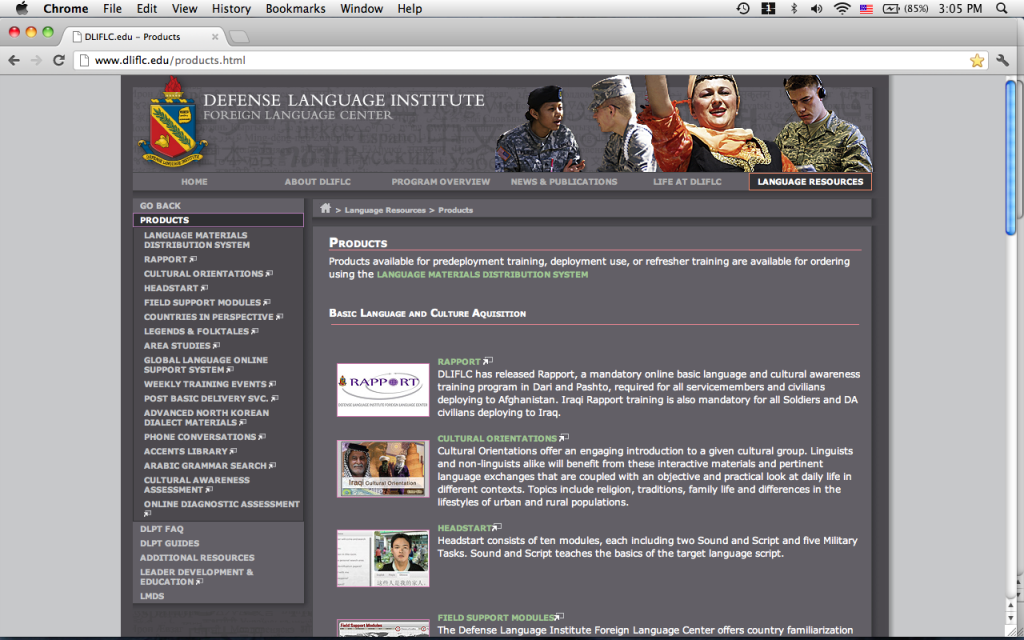This screenshot has width=1024, height=640.
Task: Select PRODUCTS in the sidebar
Action: [218, 220]
